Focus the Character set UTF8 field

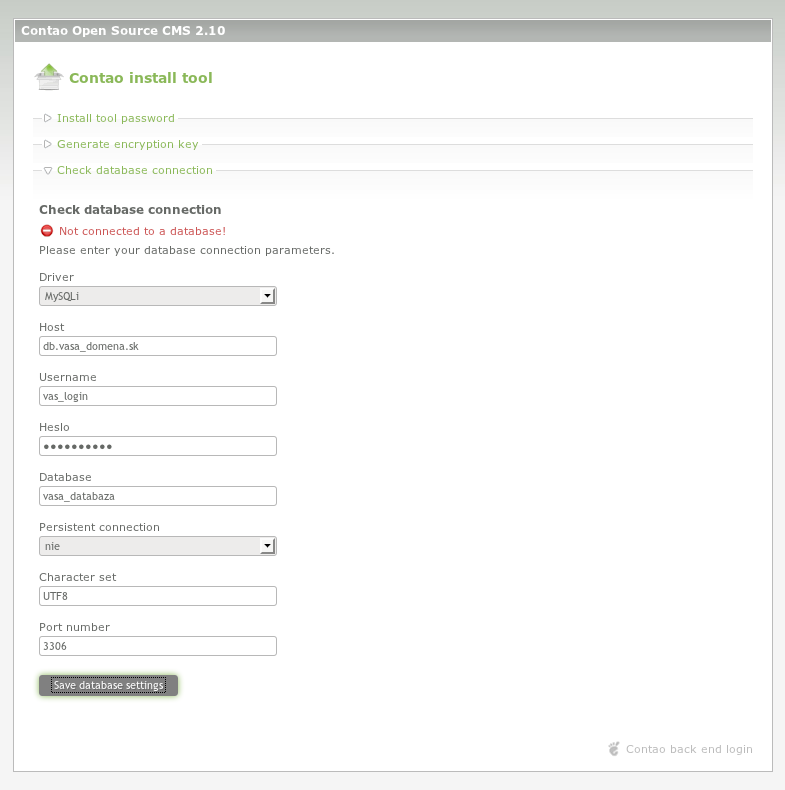(158, 596)
